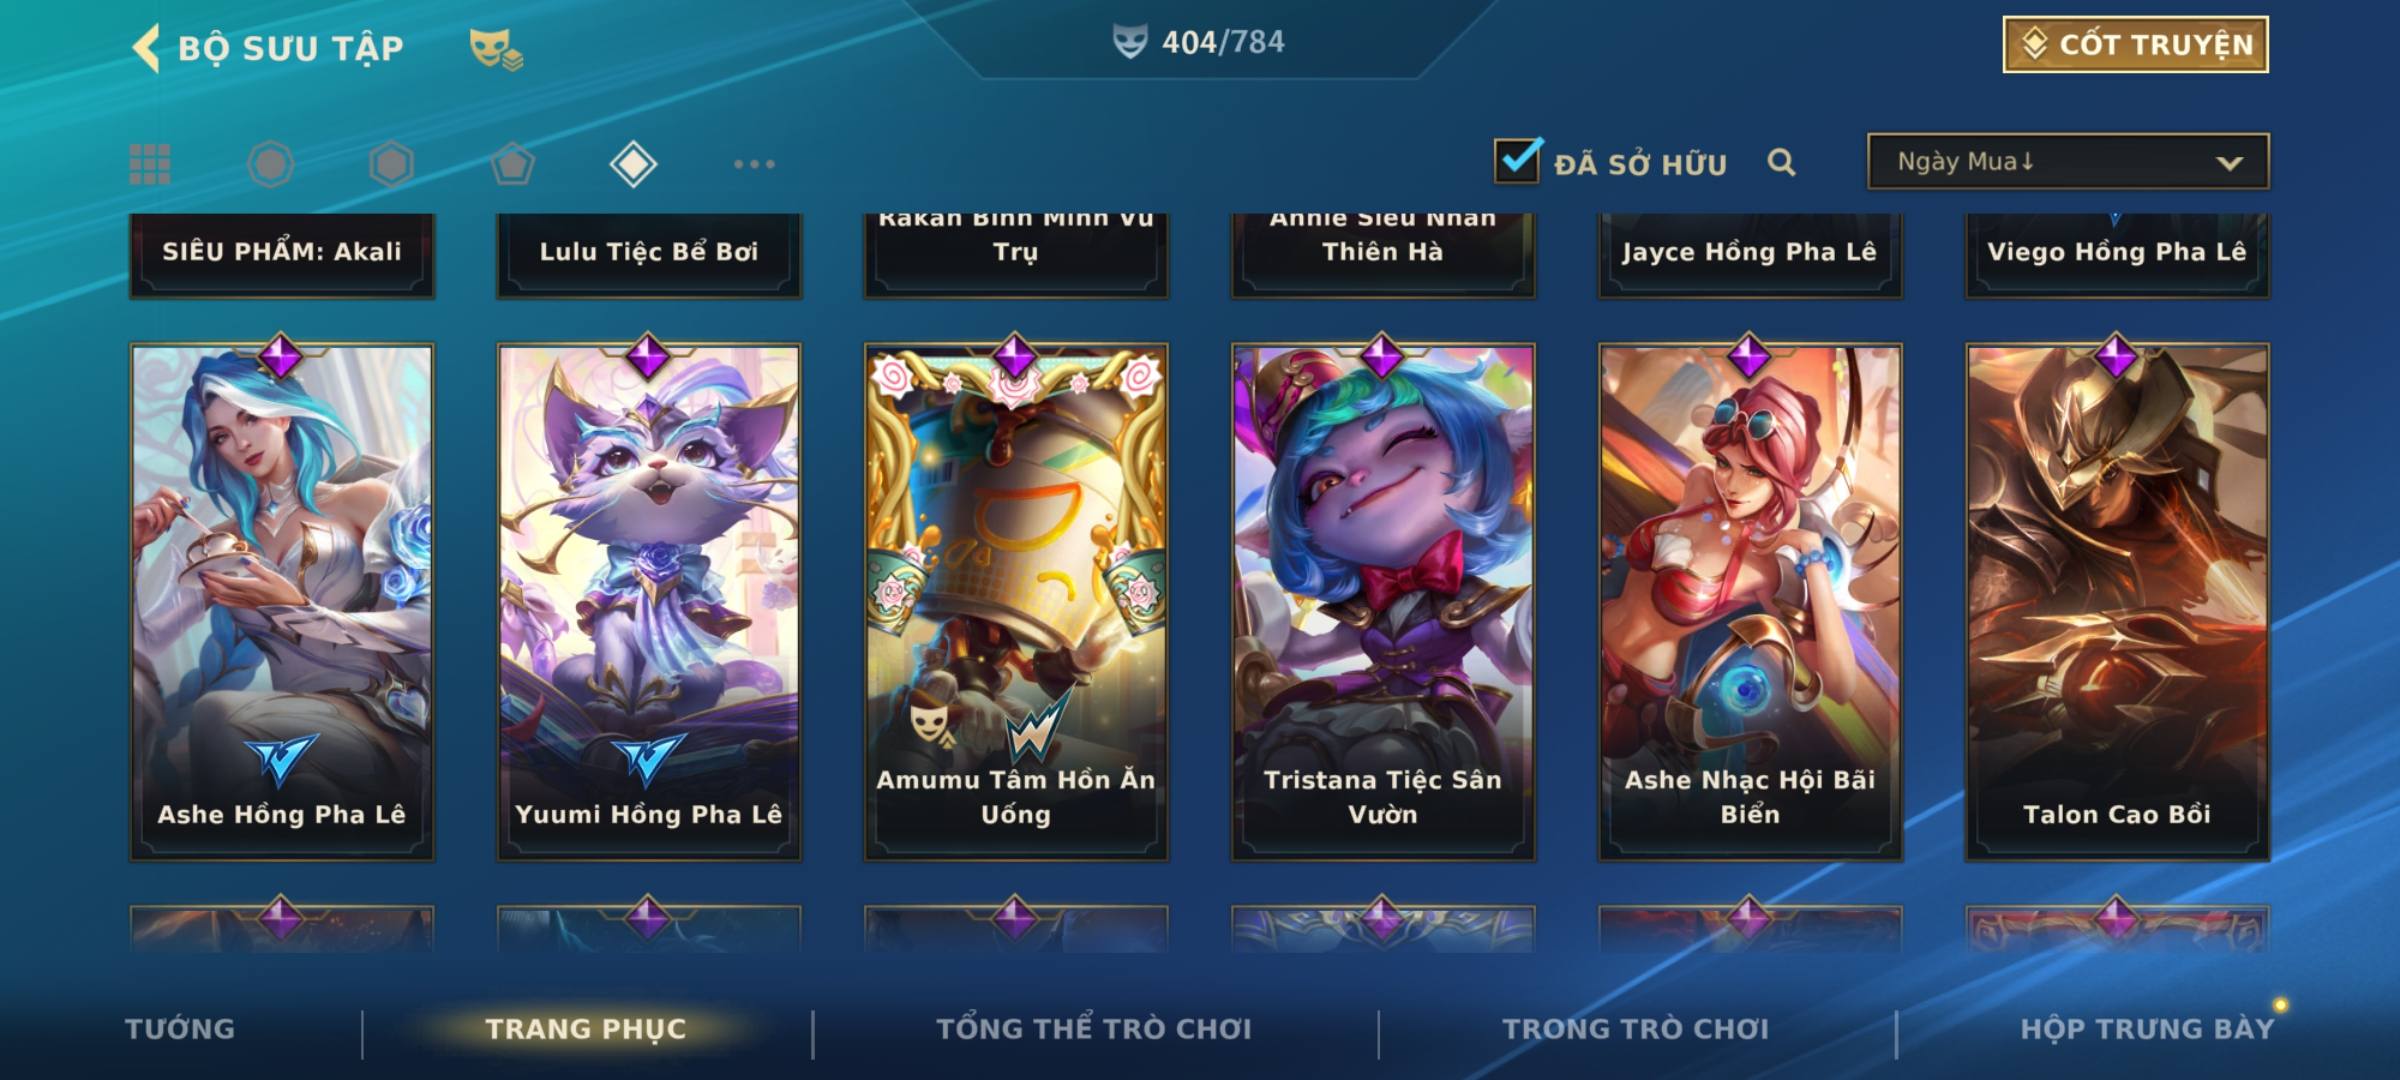Switch to the Tổng Thể Trò Chơi tab
This screenshot has height=1080, width=2400.
pos(1094,1029)
